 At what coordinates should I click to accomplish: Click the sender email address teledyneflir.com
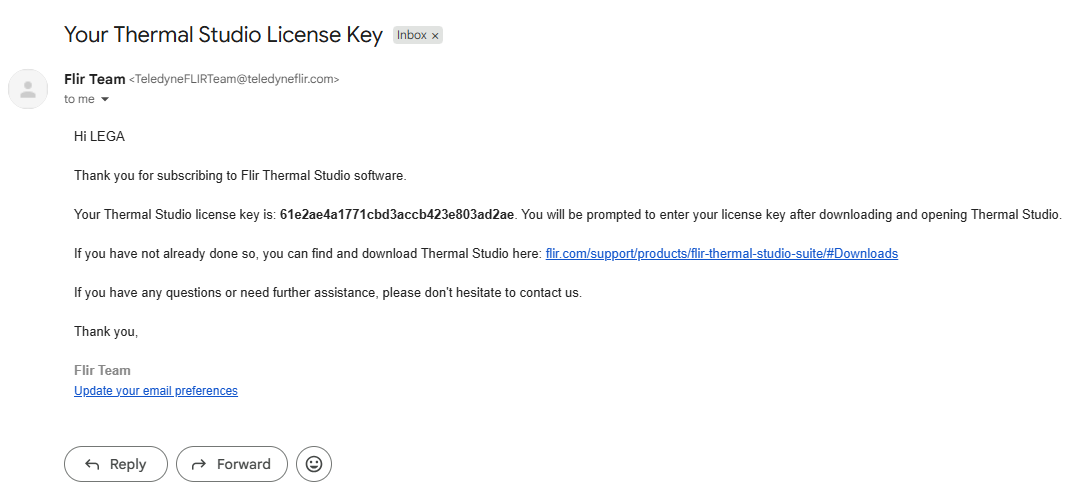coord(235,79)
